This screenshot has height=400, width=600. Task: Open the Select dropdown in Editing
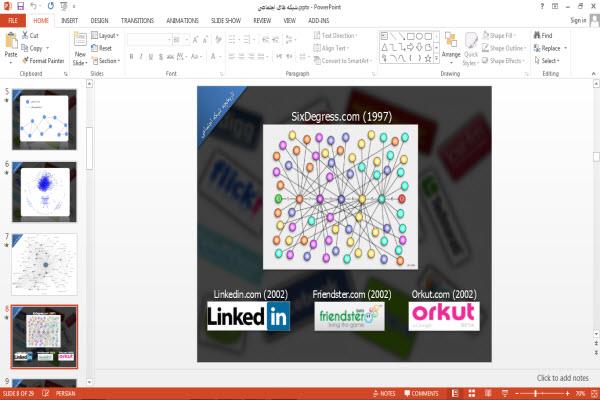pyautogui.click(x=547, y=60)
